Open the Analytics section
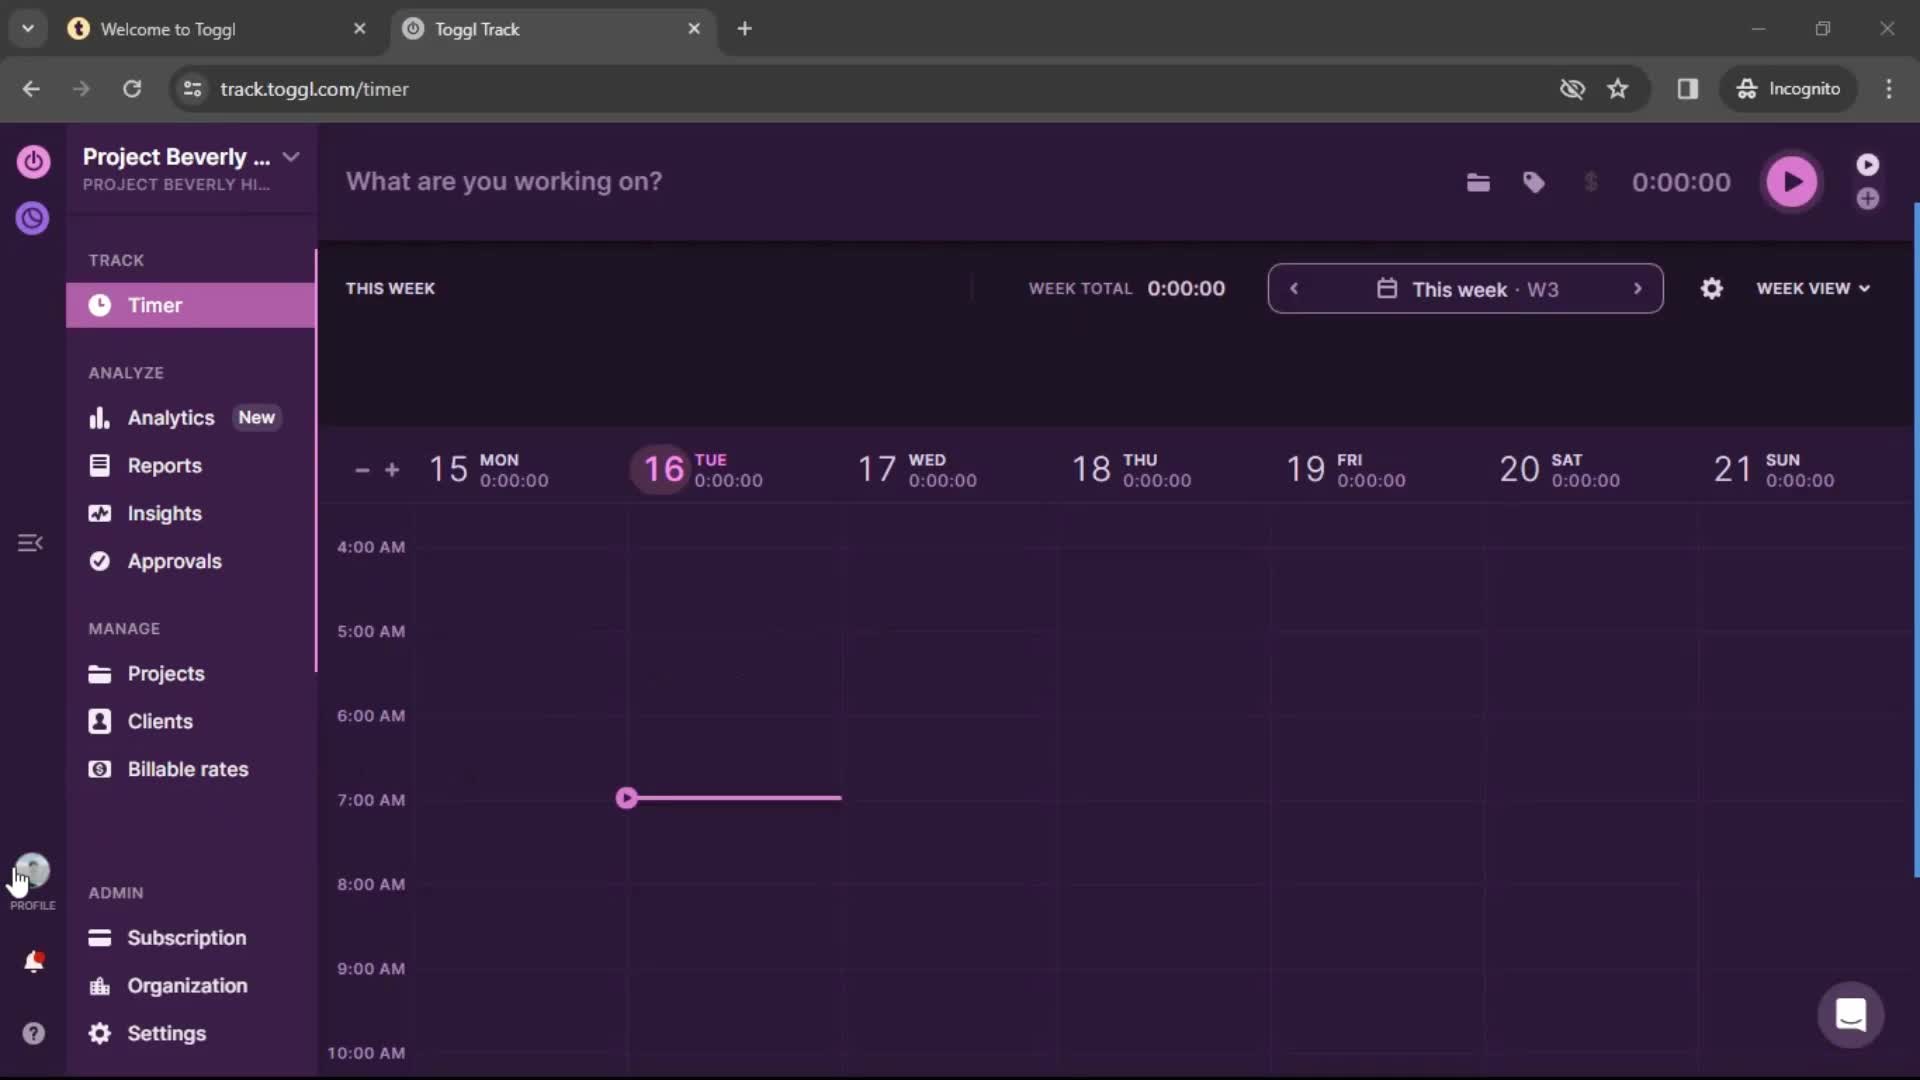 (x=171, y=417)
